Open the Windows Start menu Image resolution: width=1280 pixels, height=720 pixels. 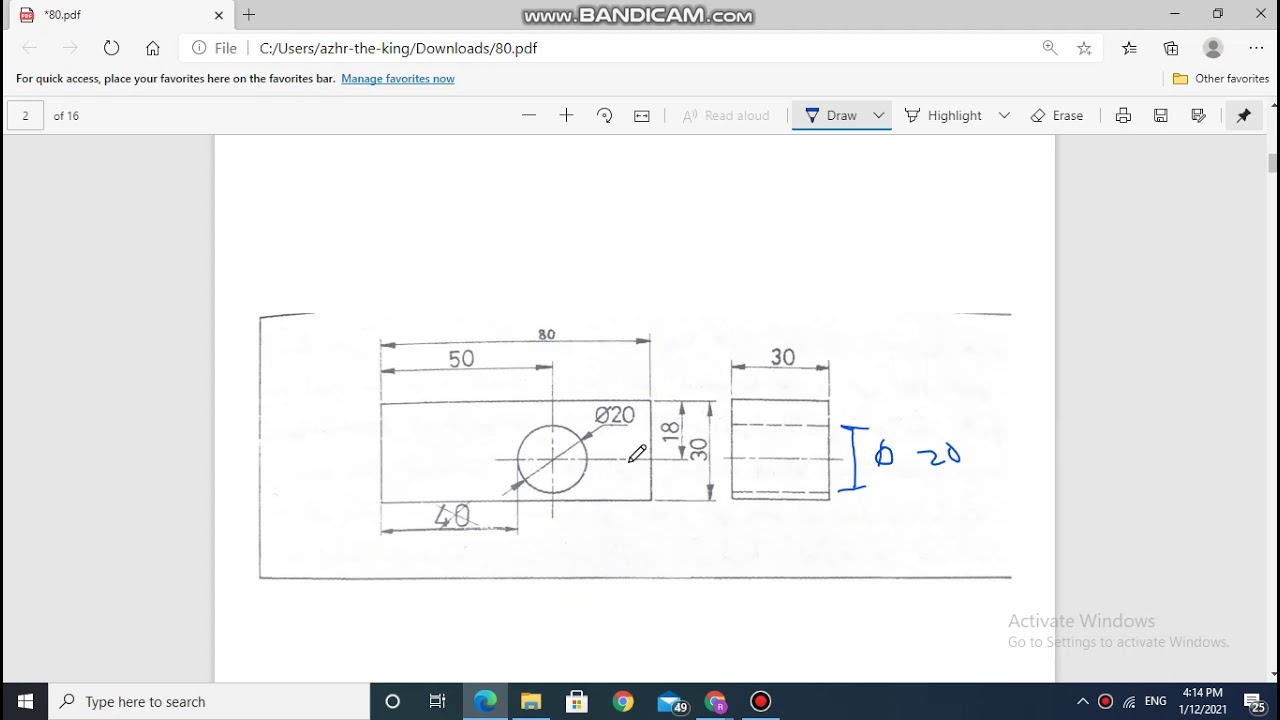click(24, 701)
